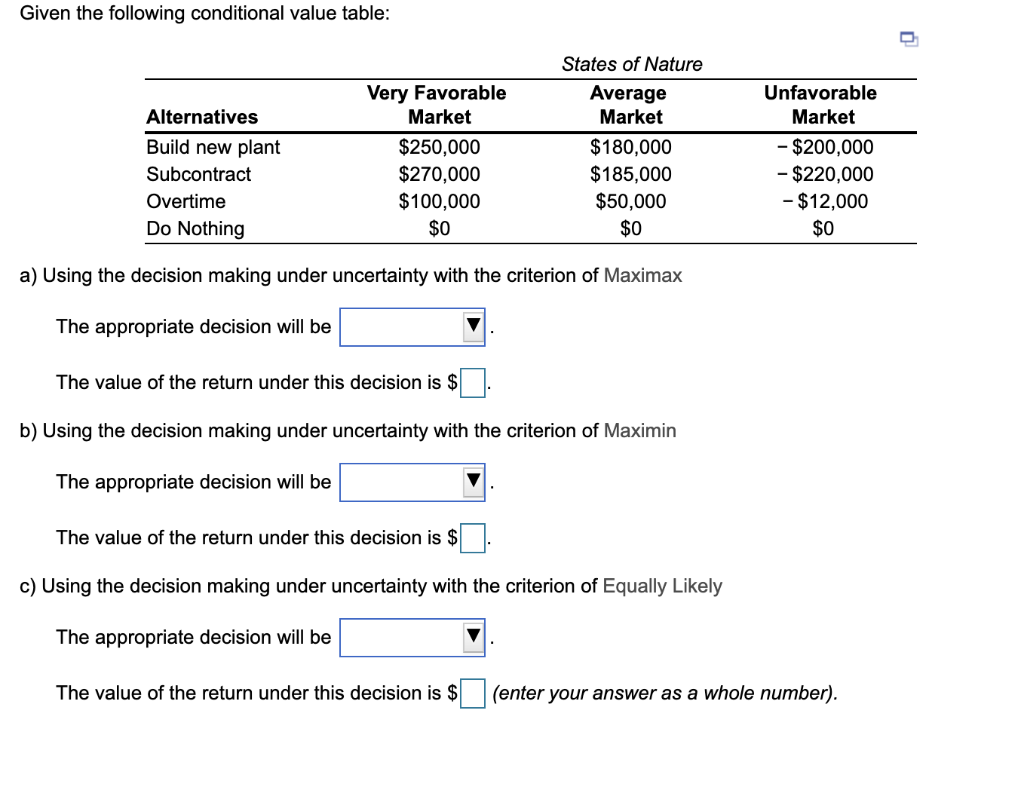
Task: Click the dropdown arrow for part b
Action: 472,481
